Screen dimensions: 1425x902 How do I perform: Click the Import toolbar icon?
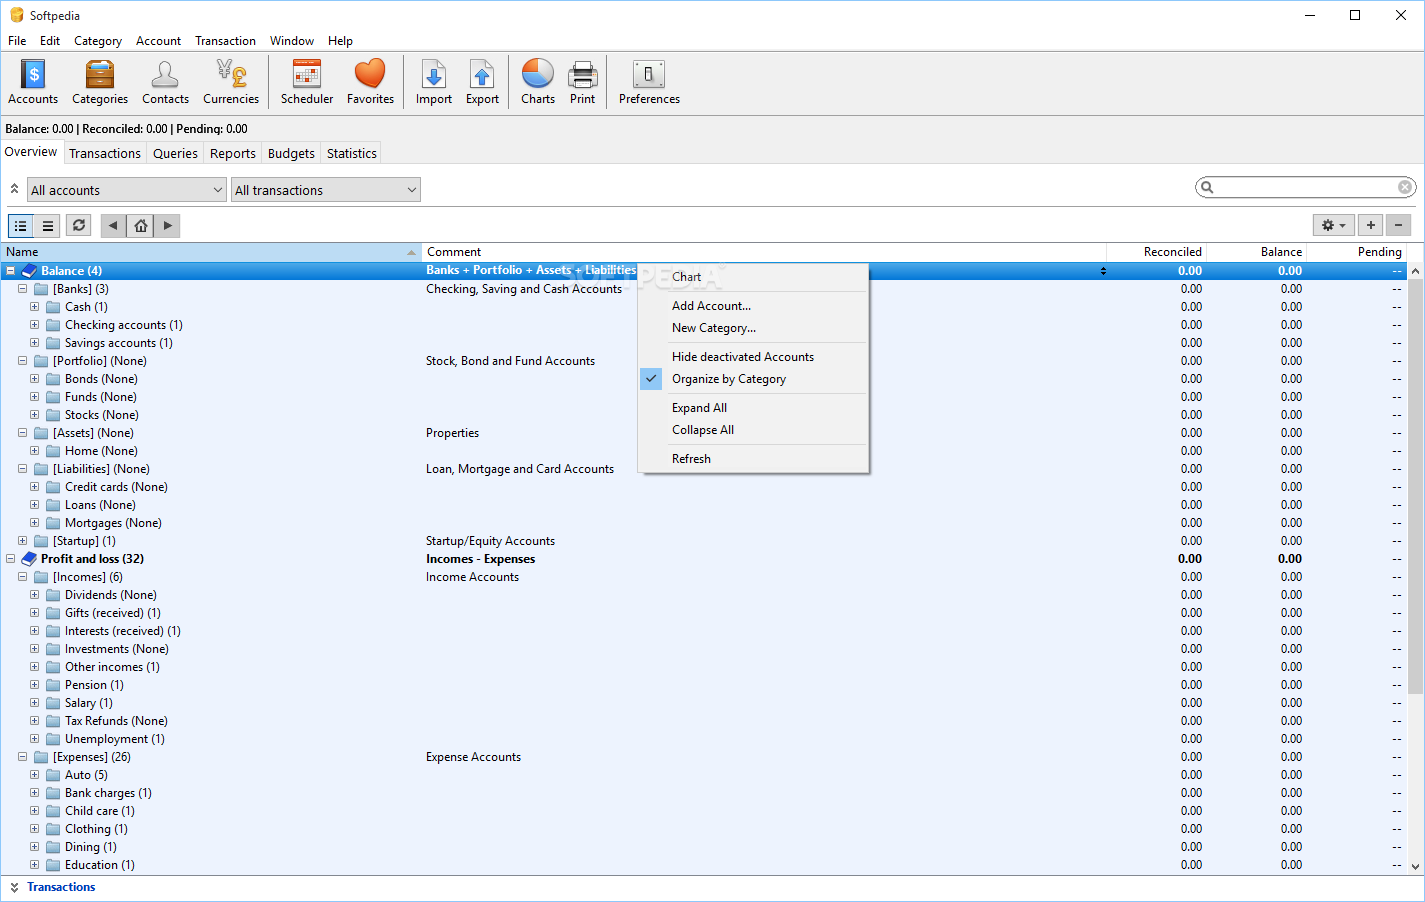click(434, 82)
